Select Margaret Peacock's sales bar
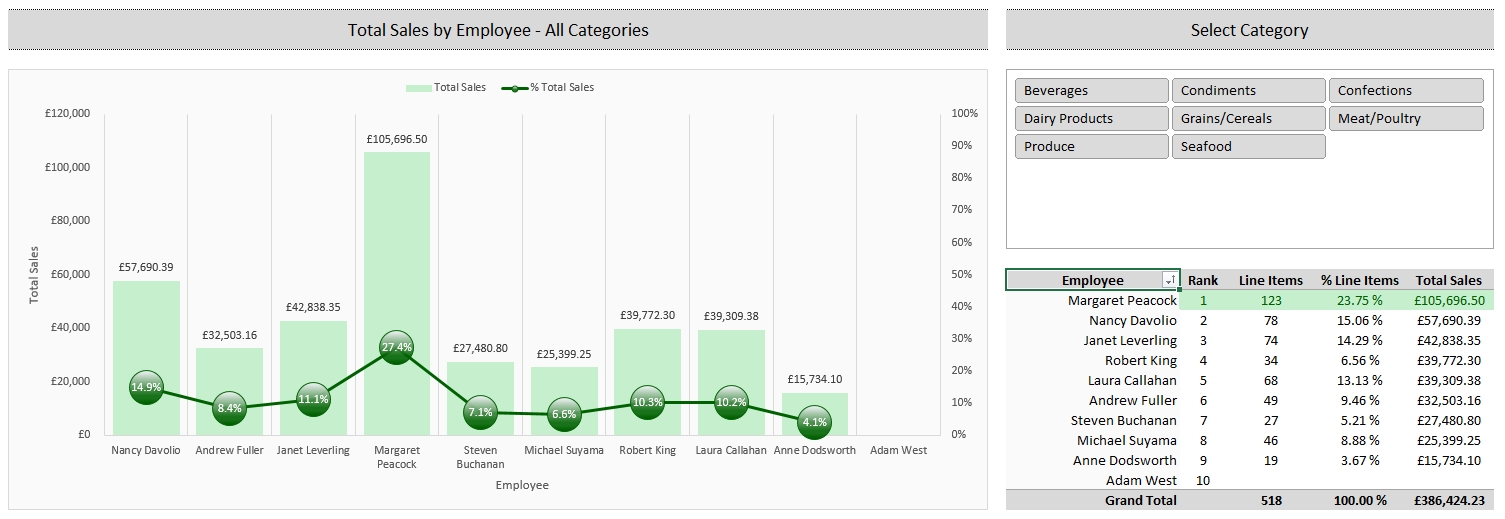 click(397, 250)
